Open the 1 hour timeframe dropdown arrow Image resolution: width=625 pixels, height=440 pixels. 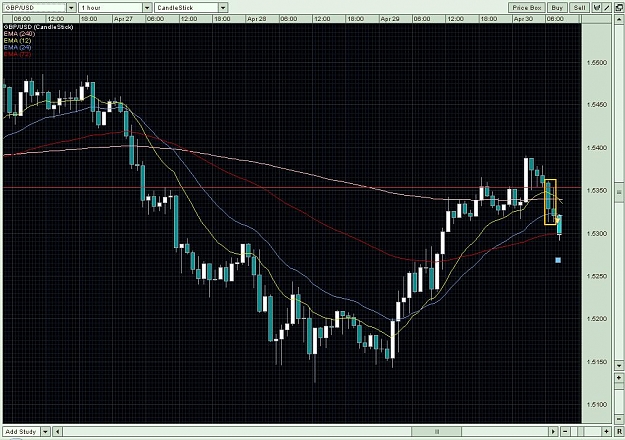click(x=147, y=8)
